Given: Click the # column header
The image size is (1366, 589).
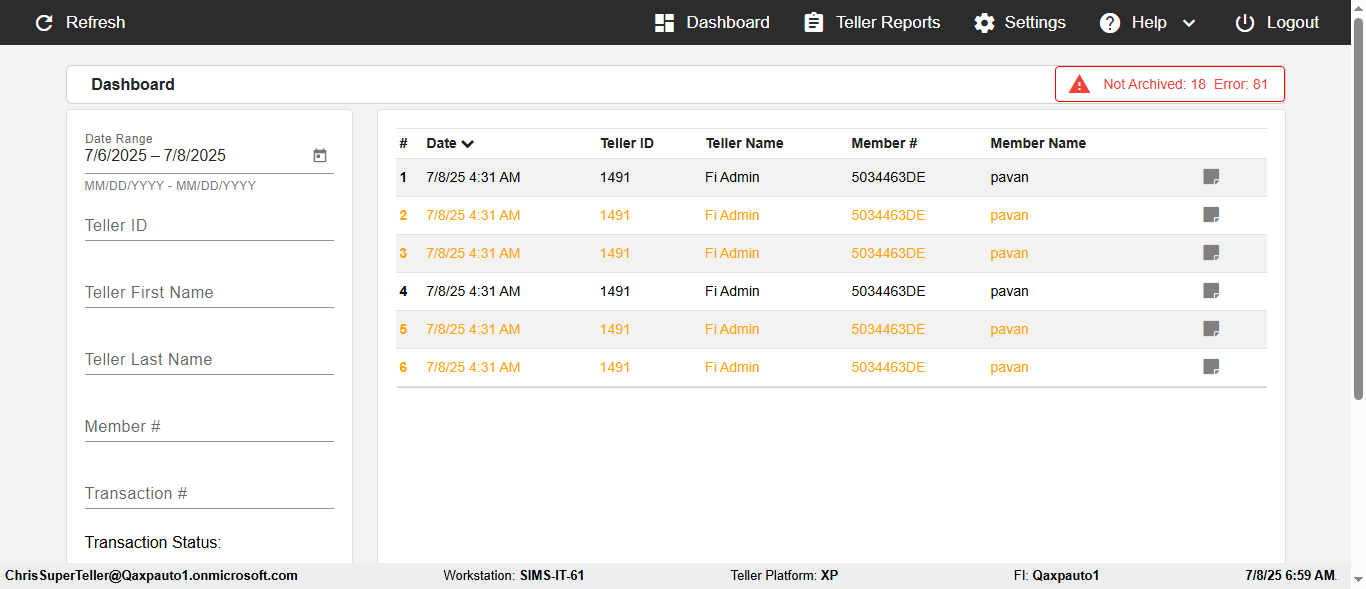Looking at the screenshot, I should [403, 143].
